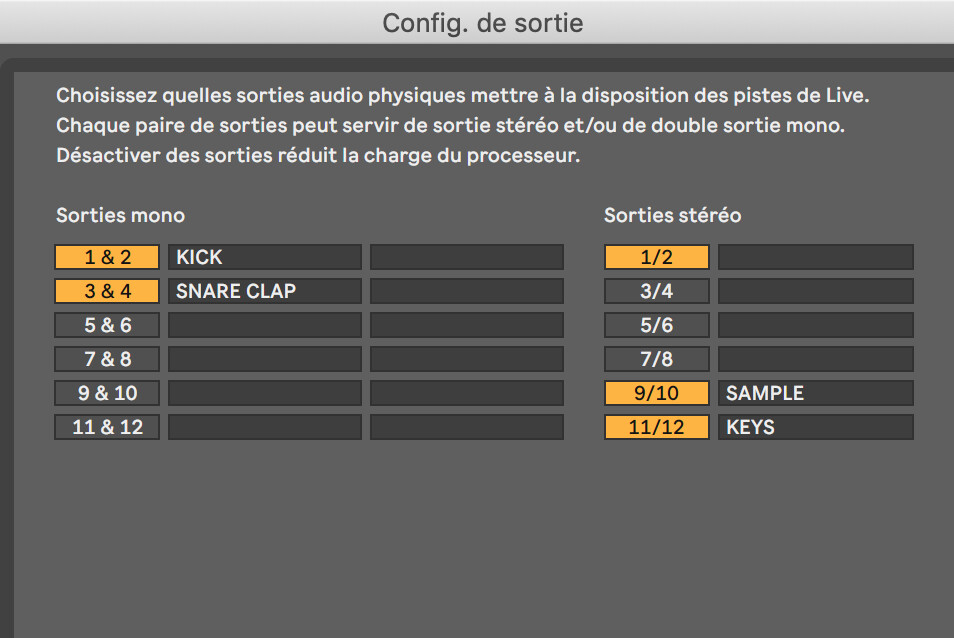Click the second name field in KICK row
This screenshot has width=954, height=638.
click(x=467, y=257)
